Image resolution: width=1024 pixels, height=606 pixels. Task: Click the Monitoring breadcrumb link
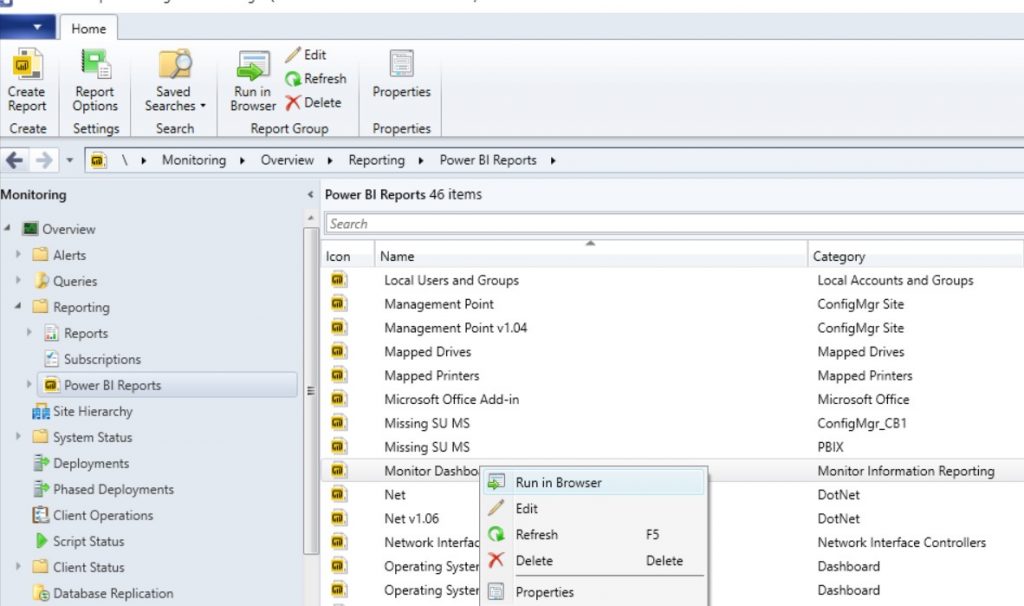coord(194,160)
